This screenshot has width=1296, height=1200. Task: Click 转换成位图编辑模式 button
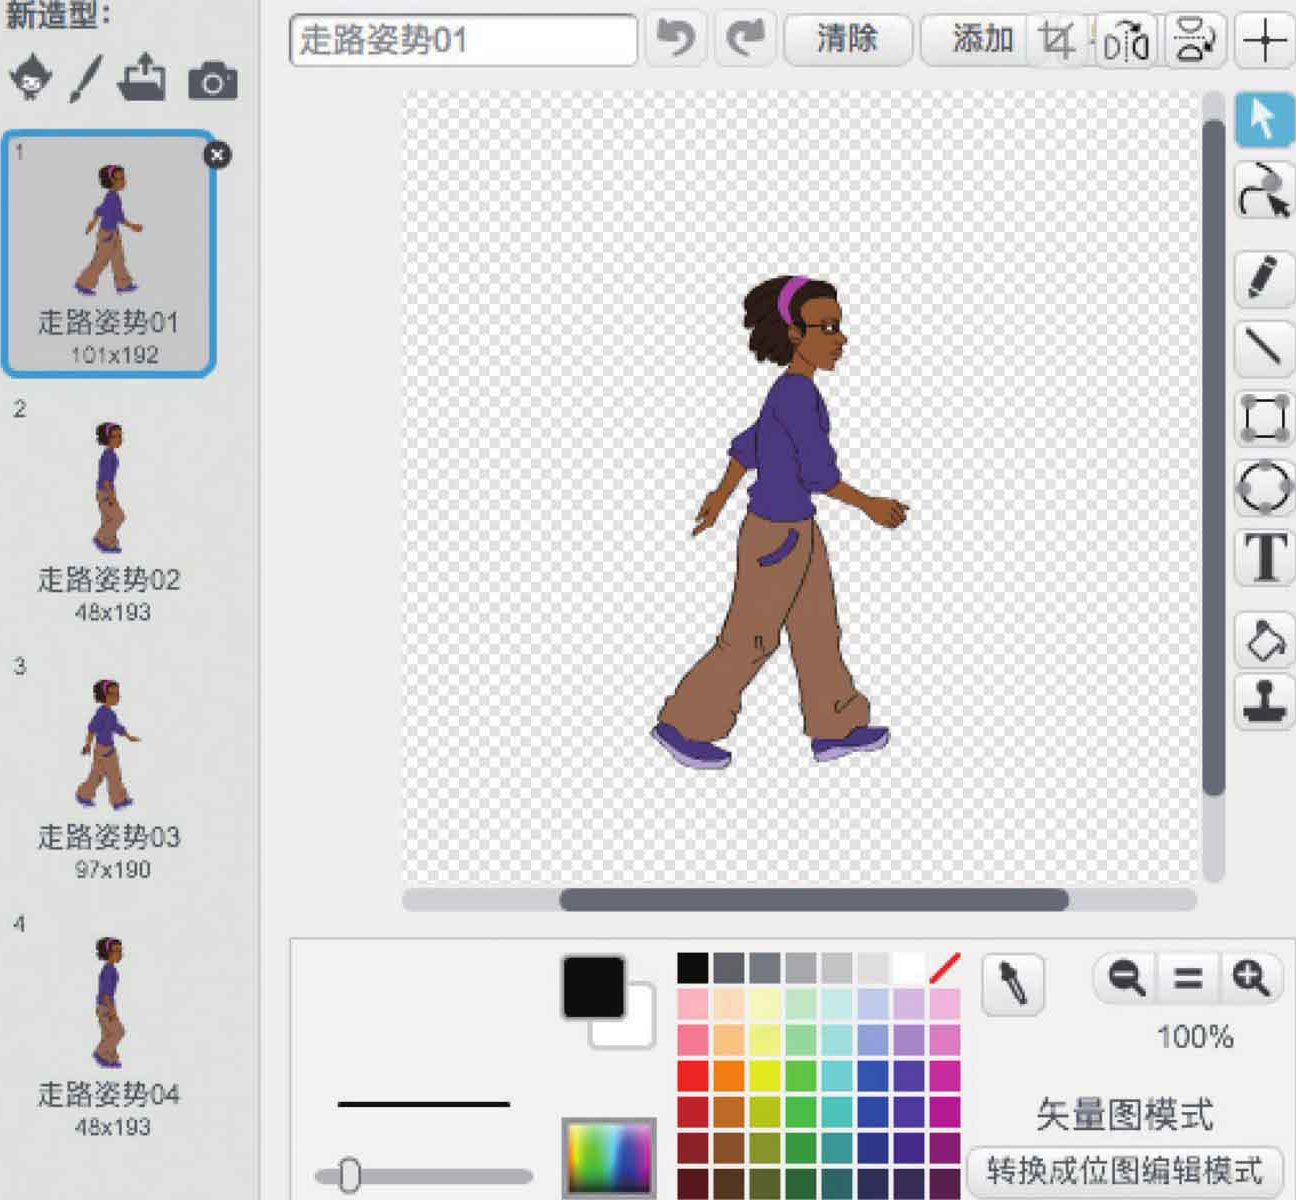tap(1124, 1170)
